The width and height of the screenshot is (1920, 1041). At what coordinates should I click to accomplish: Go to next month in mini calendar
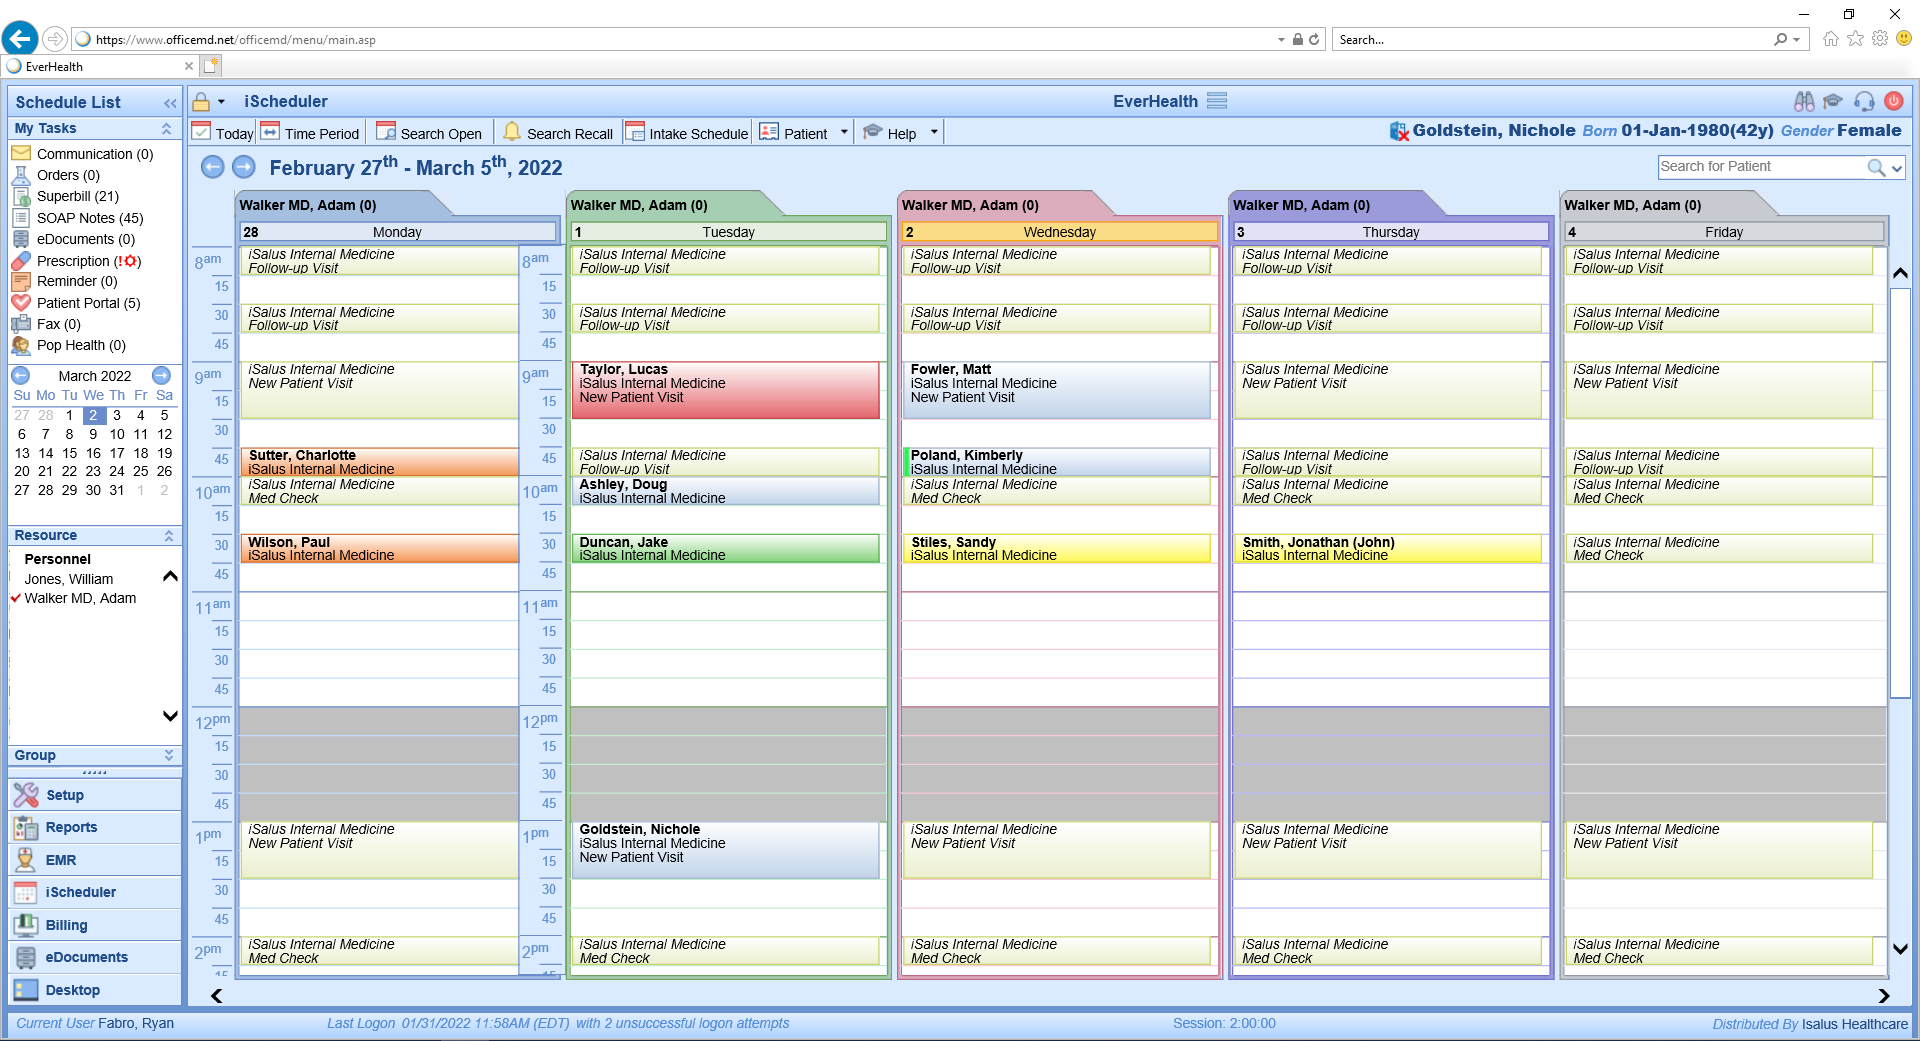coord(161,376)
